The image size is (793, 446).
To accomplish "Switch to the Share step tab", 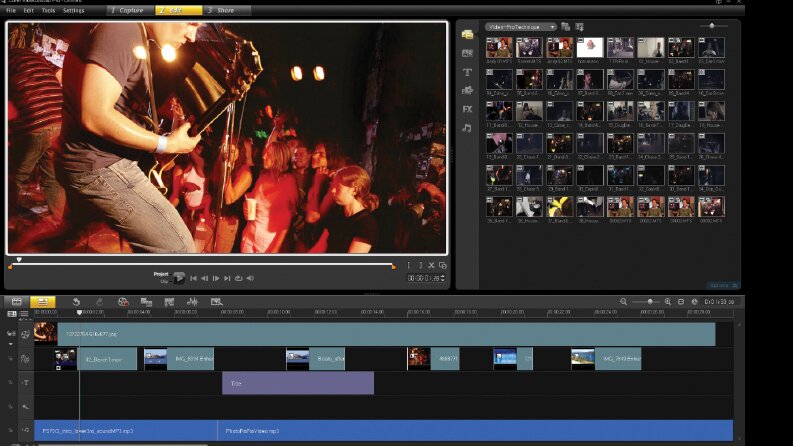I will (x=226, y=10).
